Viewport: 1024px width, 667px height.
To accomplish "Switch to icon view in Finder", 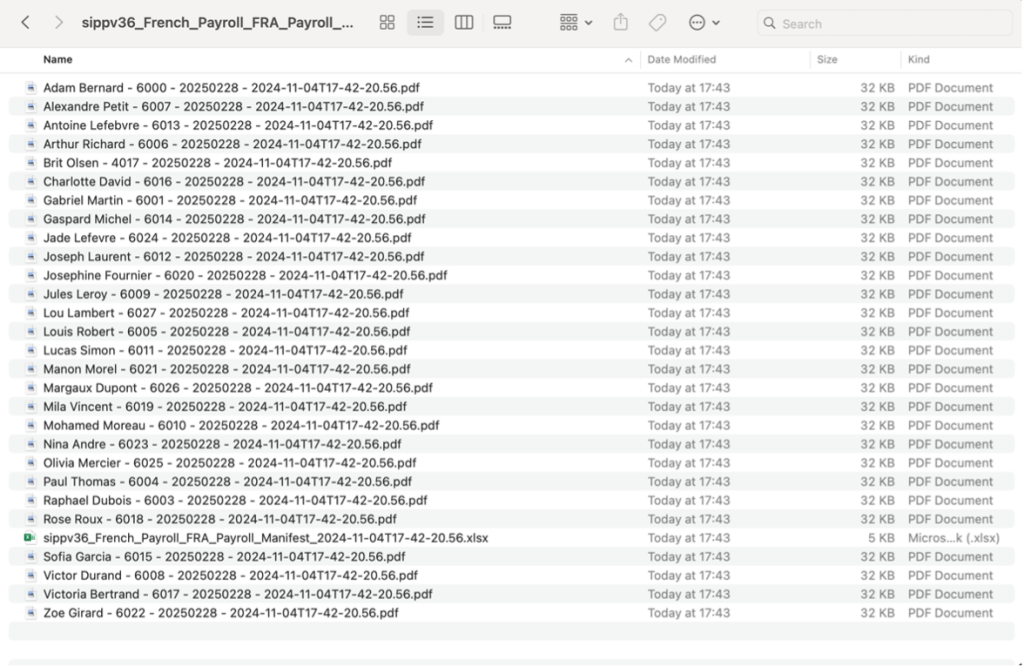I will pyautogui.click(x=387, y=22).
